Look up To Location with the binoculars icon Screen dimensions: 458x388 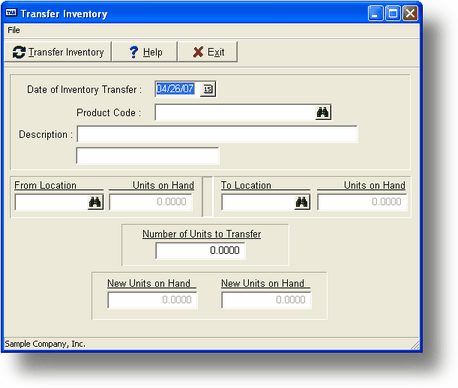302,202
